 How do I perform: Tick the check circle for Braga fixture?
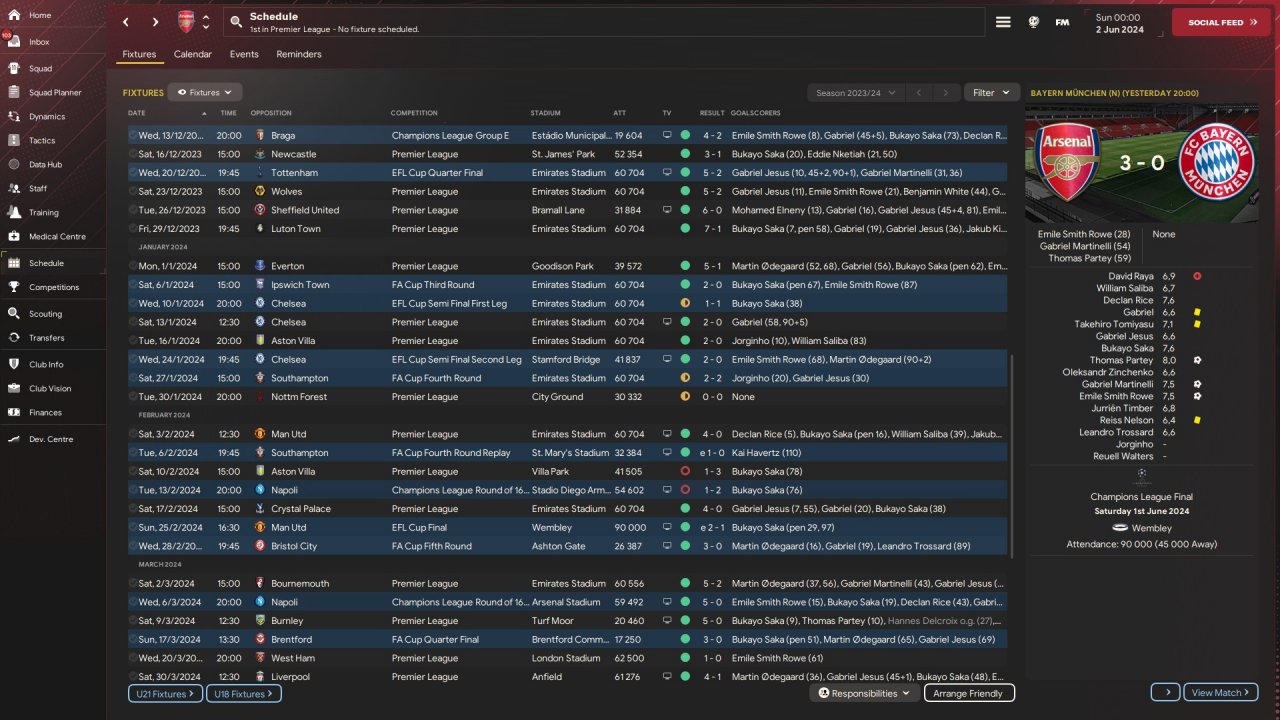coord(133,135)
